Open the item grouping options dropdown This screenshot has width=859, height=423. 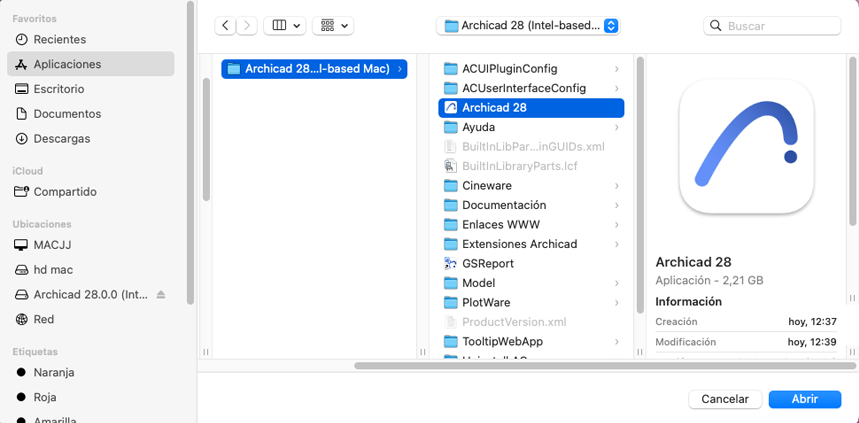[x=333, y=26]
